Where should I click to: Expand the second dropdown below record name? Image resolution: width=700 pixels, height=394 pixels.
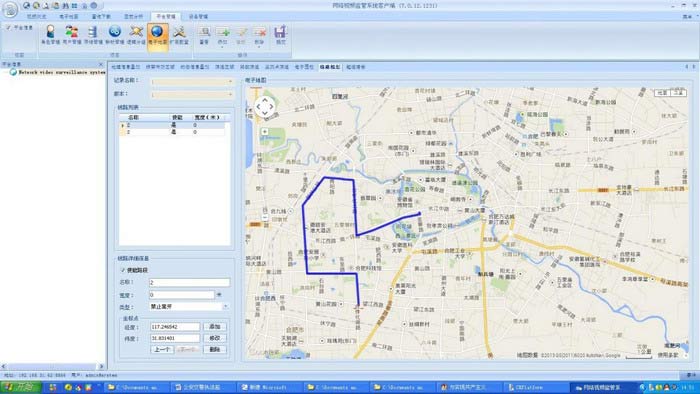tap(191, 95)
